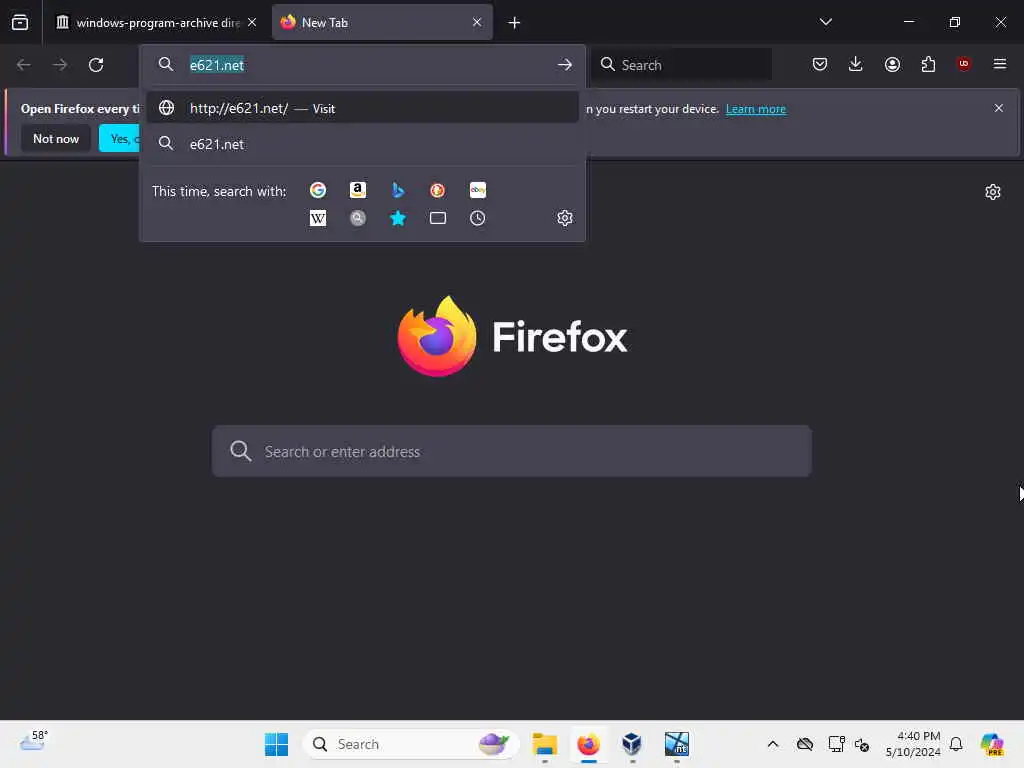Open clock showing 4:40 PM
Viewport: 1024px width, 768px height.
coord(913,744)
